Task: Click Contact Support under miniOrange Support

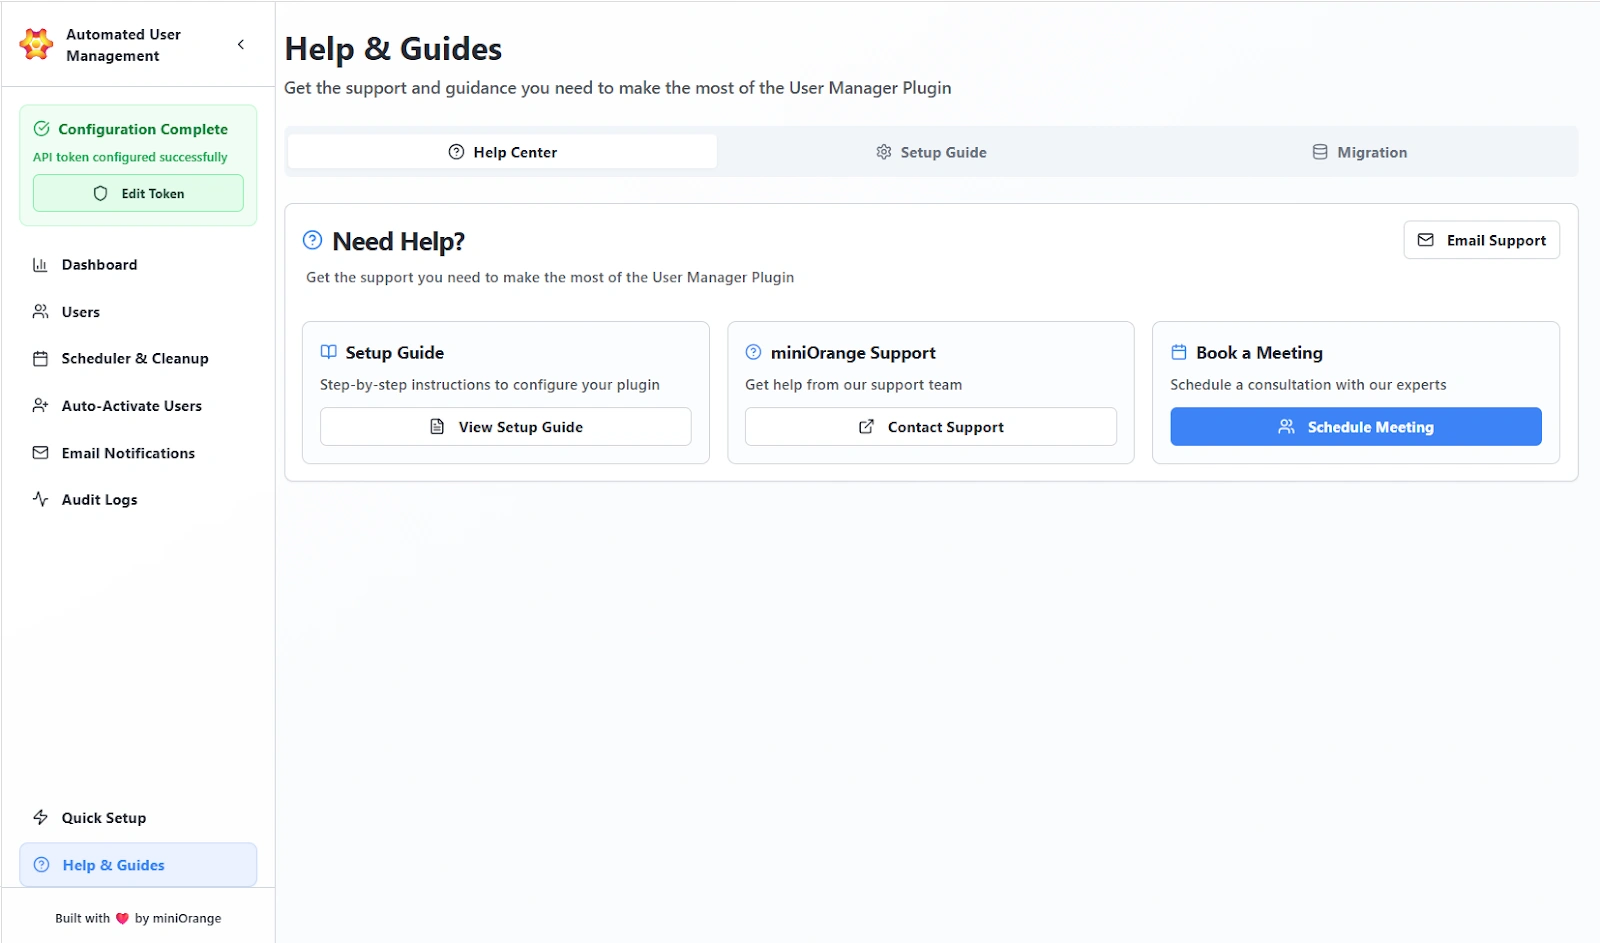Action: tap(930, 426)
